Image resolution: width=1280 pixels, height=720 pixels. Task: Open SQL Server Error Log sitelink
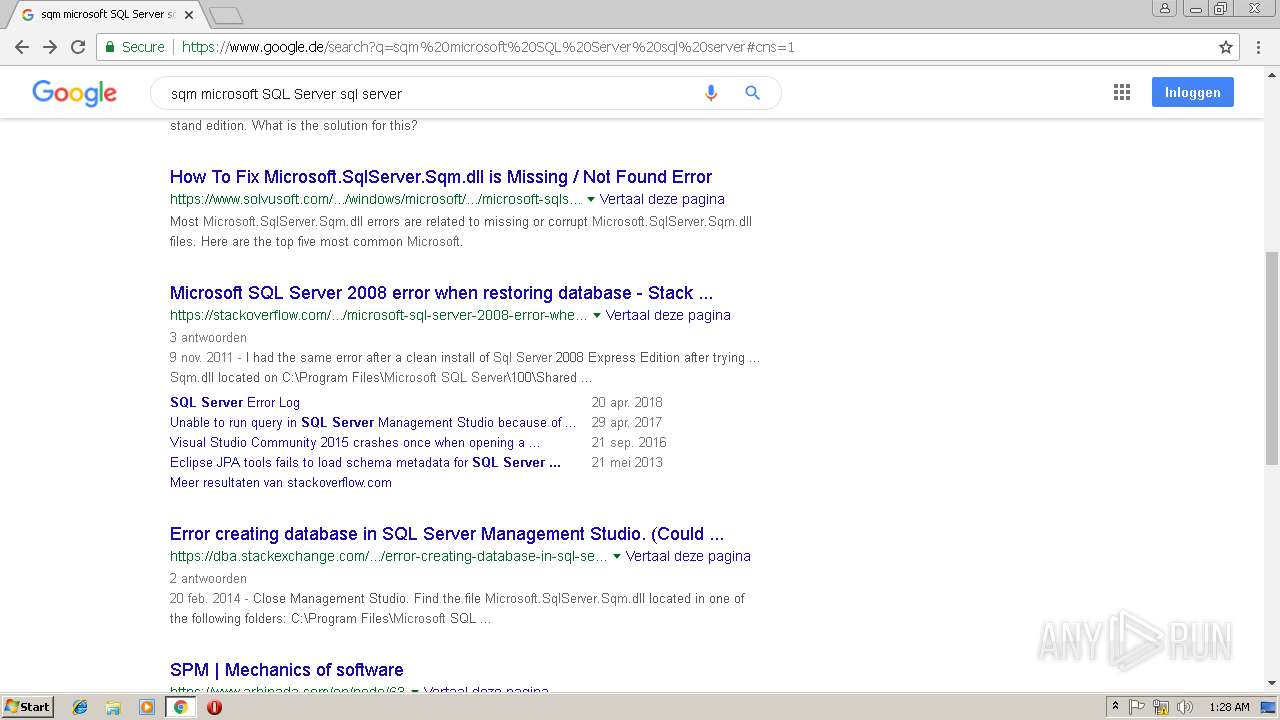tap(235, 402)
